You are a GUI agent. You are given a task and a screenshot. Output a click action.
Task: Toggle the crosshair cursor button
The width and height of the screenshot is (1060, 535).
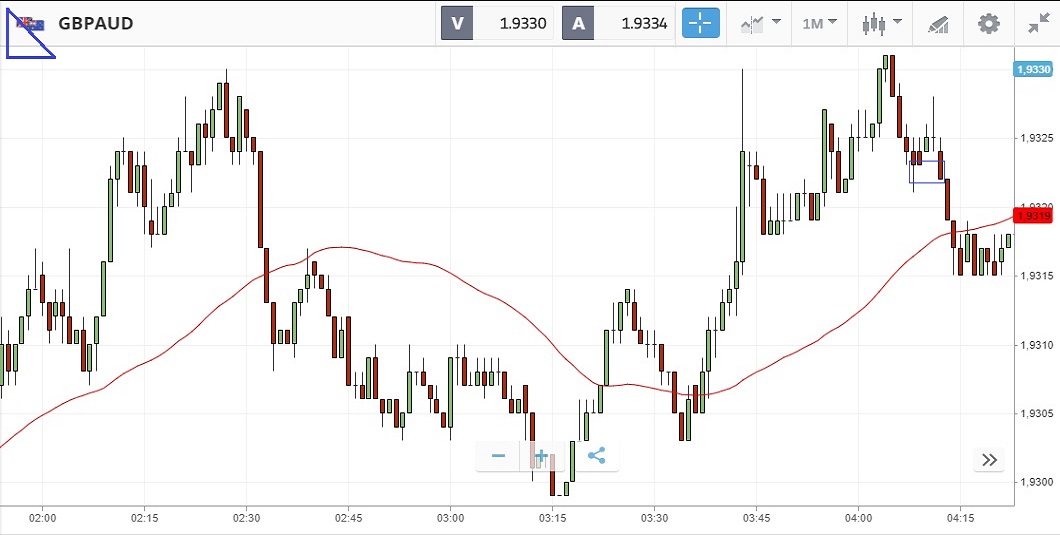pyautogui.click(x=701, y=23)
